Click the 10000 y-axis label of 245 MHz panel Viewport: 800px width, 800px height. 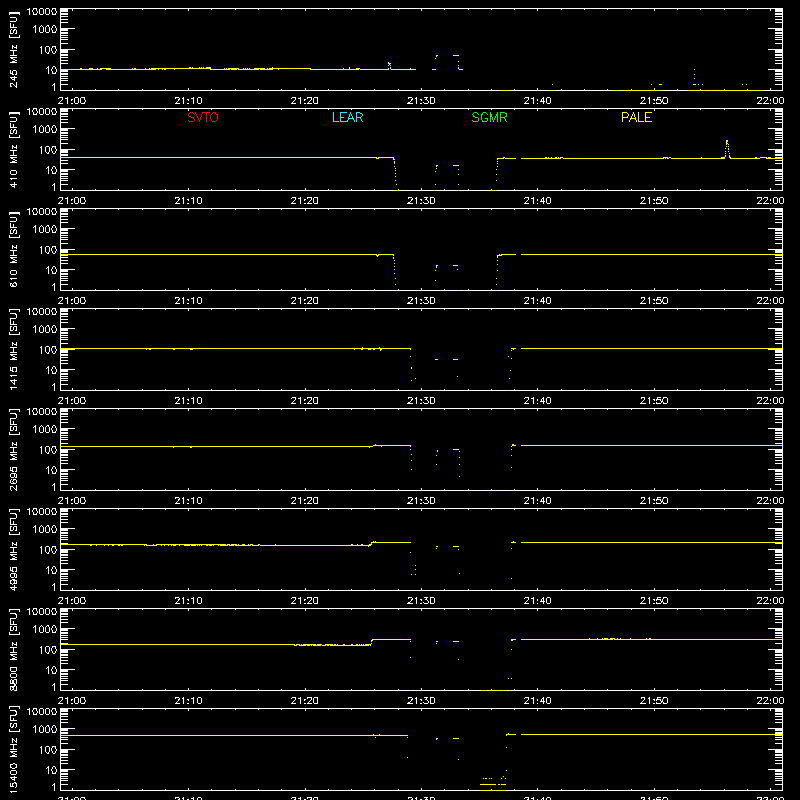click(x=42, y=12)
